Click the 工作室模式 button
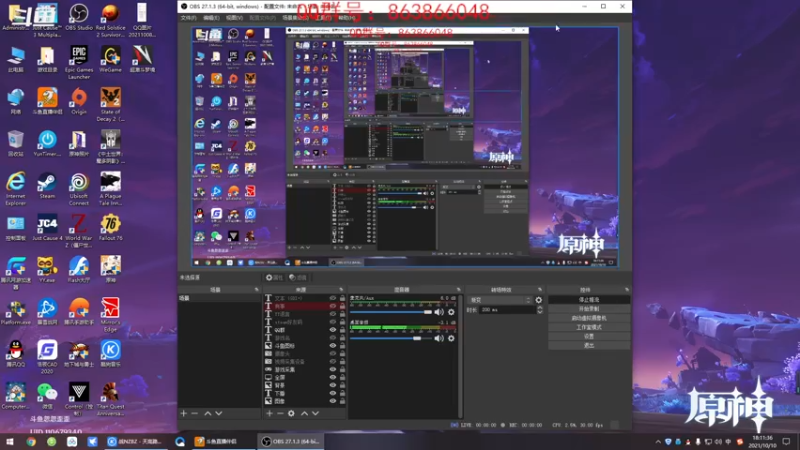The image size is (800, 450). [x=589, y=328]
